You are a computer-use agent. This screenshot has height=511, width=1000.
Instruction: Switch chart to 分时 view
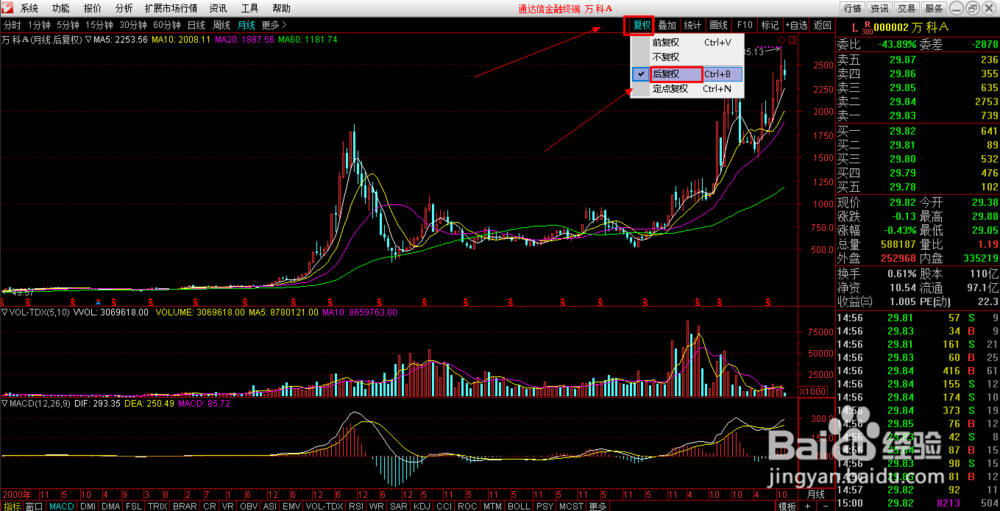[x=13, y=25]
